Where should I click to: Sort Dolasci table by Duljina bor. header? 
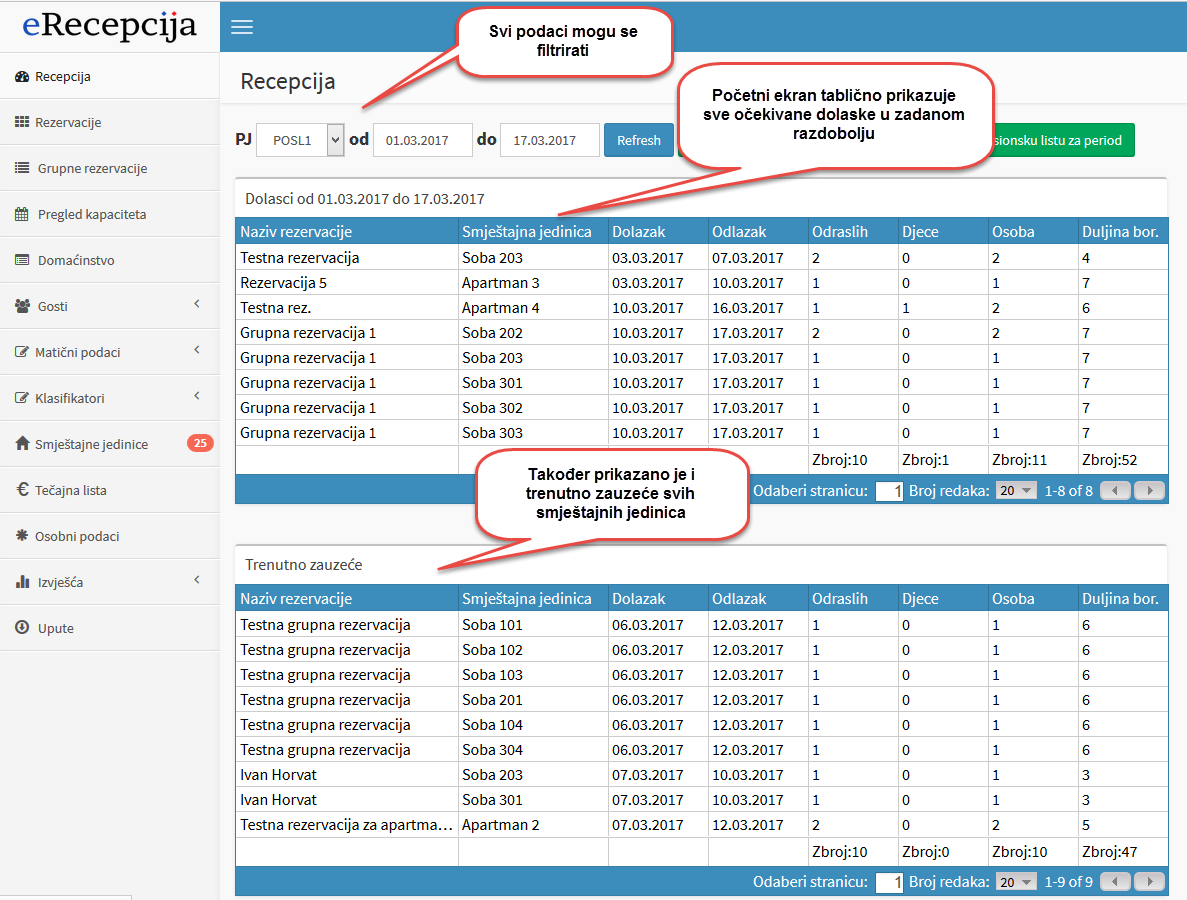(x=1123, y=232)
